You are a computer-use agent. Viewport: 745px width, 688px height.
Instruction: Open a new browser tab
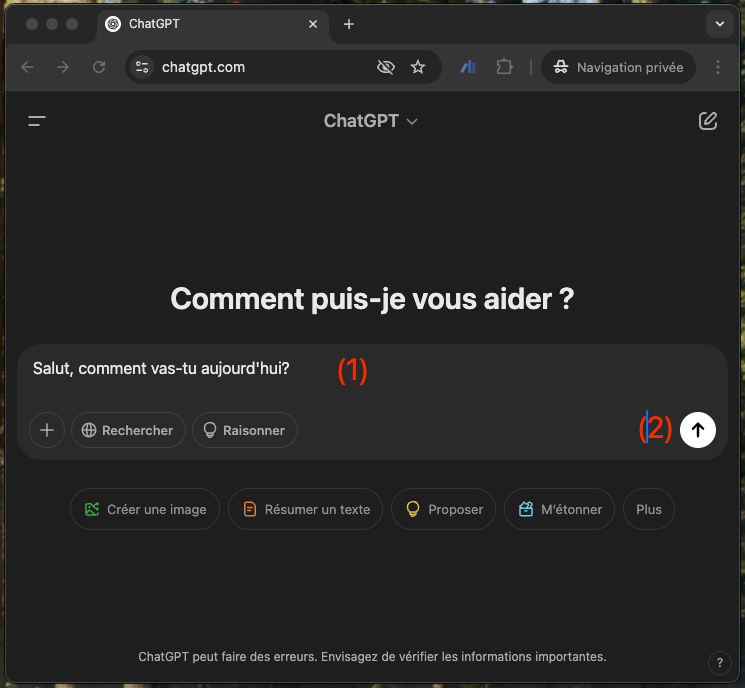[x=349, y=24]
